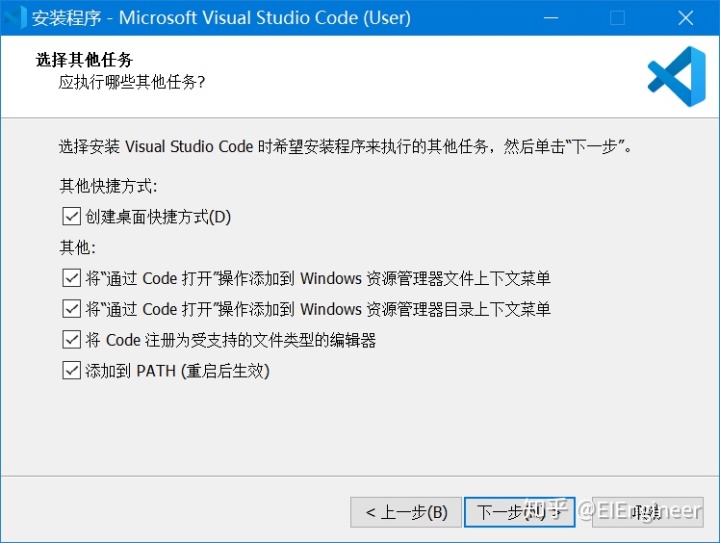
Task: Cancel the setup with the 取消 button
Action: point(647,512)
